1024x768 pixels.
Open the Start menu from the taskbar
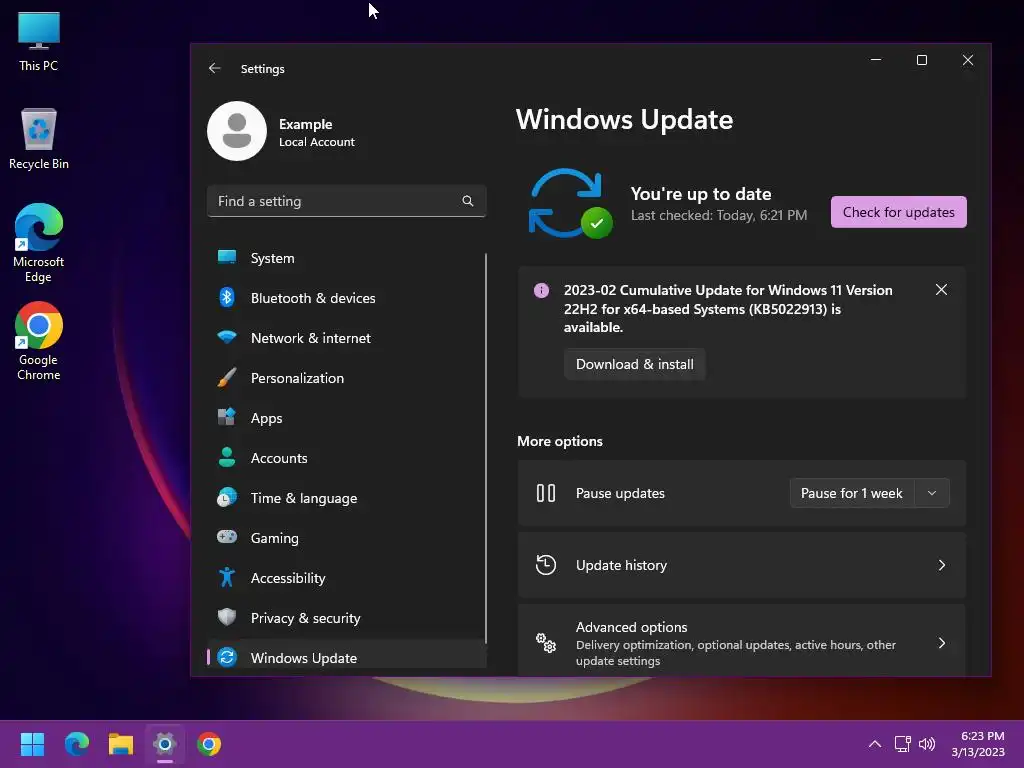point(32,744)
